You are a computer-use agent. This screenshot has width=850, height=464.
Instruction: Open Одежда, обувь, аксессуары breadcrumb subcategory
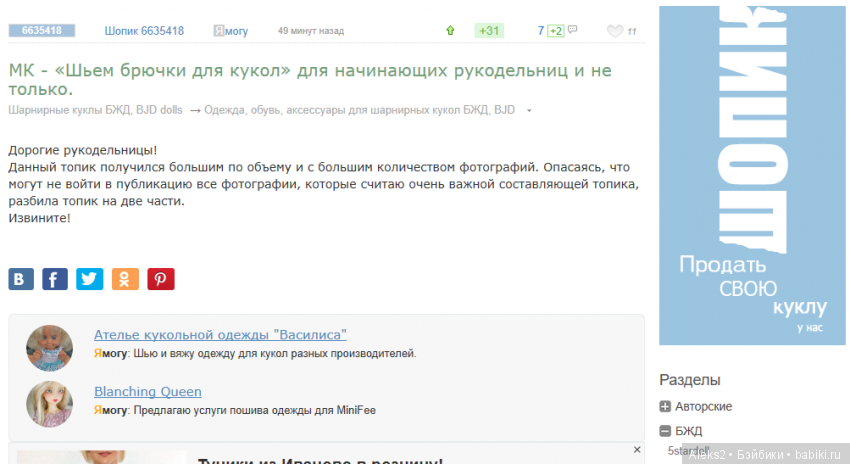pyautogui.click(x=359, y=110)
